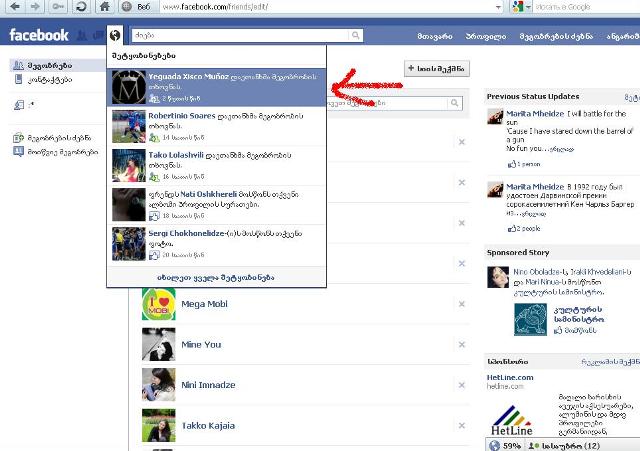Click first top navigation link in header
Viewport: 640px width, 451px height.
click(x=435, y=36)
